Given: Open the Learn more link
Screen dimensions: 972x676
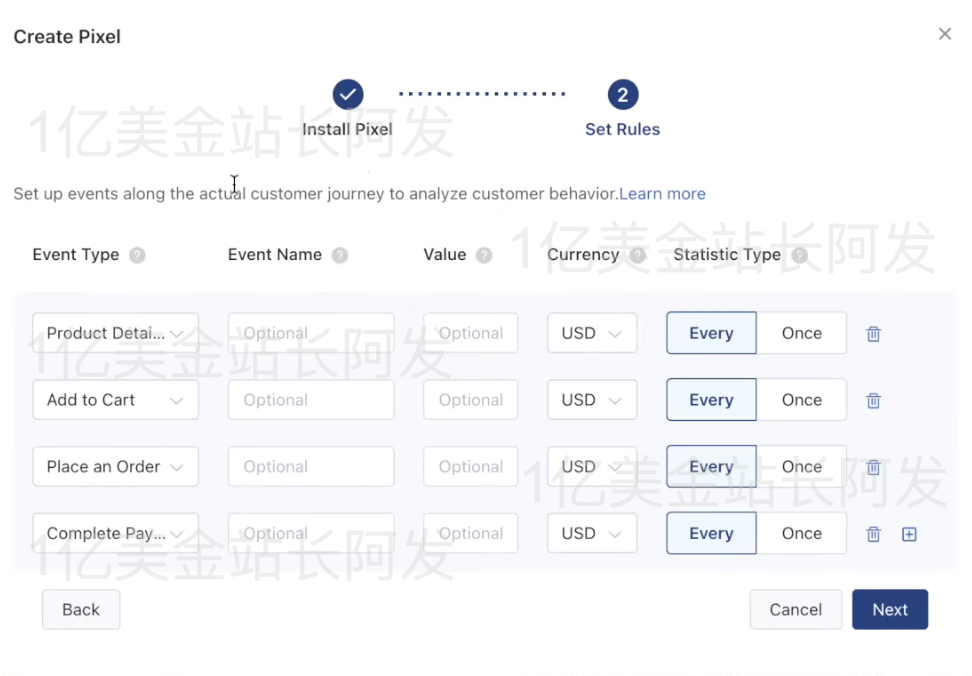Looking at the screenshot, I should click(662, 194).
